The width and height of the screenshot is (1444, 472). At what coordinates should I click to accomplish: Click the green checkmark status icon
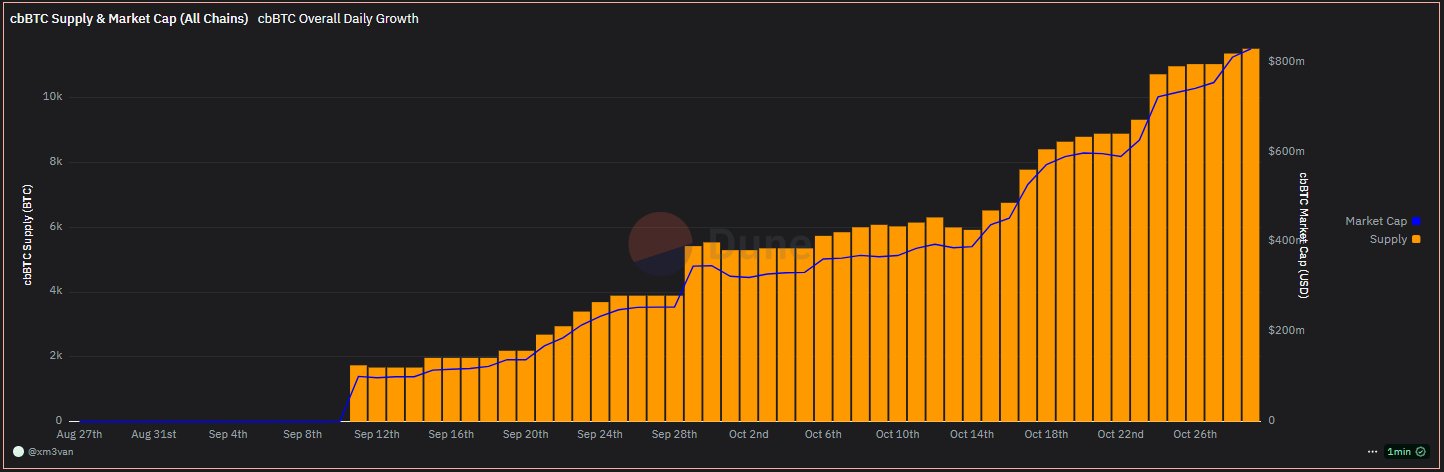point(1420,452)
